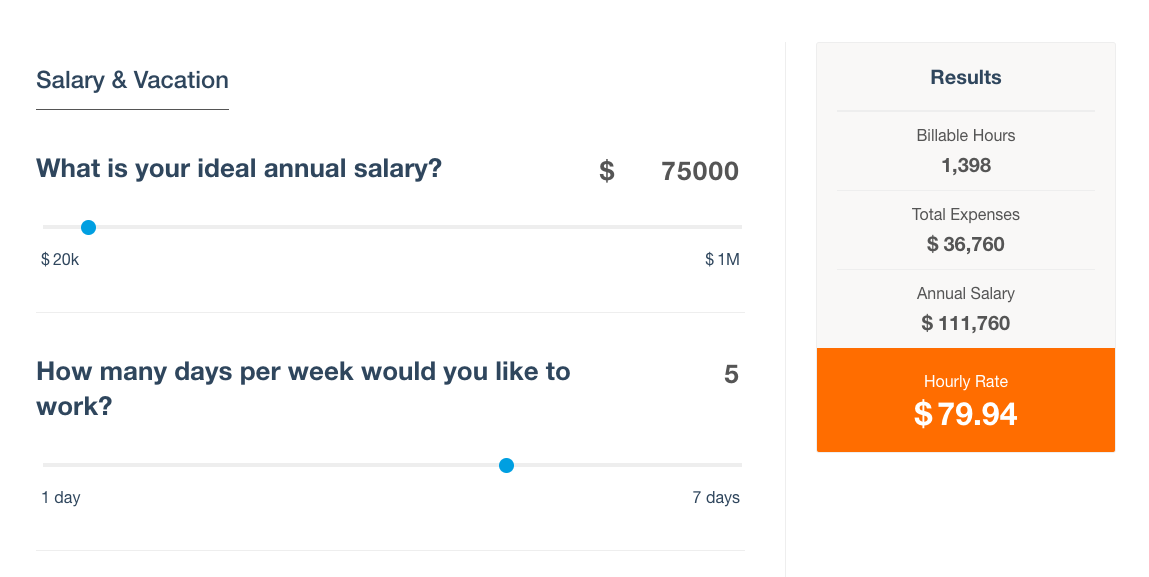Click the dollar sign beside salary input
The image size is (1149, 577).
point(607,171)
